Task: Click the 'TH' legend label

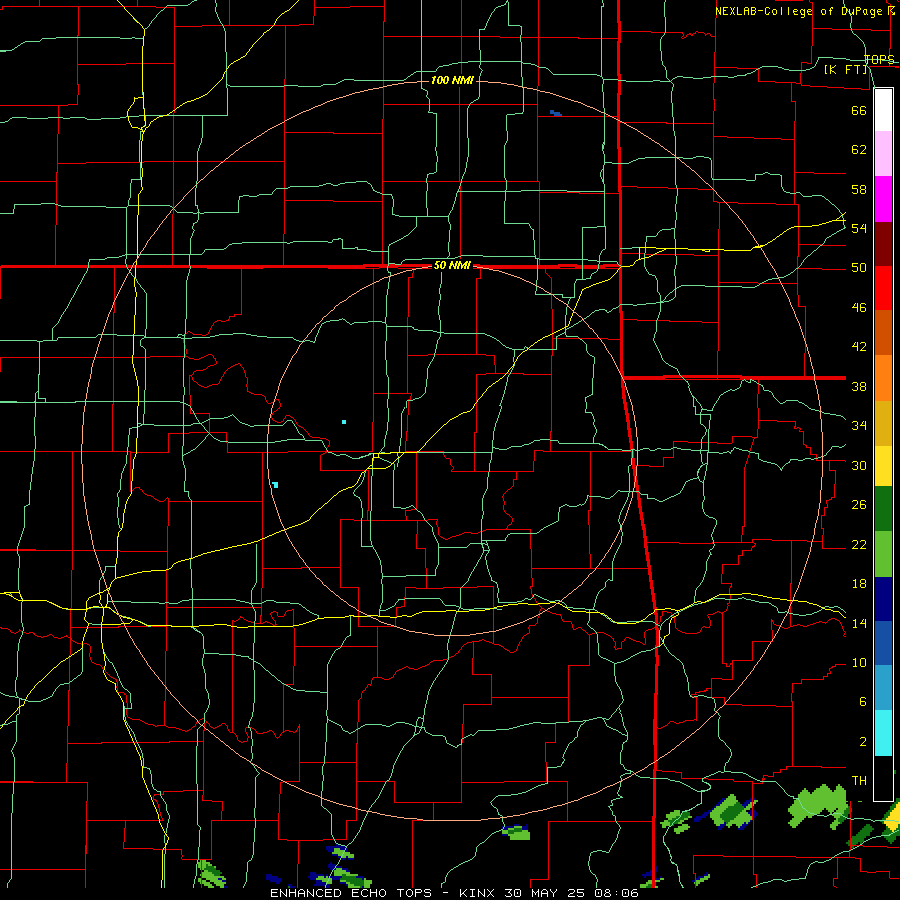Action: (x=859, y=781)
